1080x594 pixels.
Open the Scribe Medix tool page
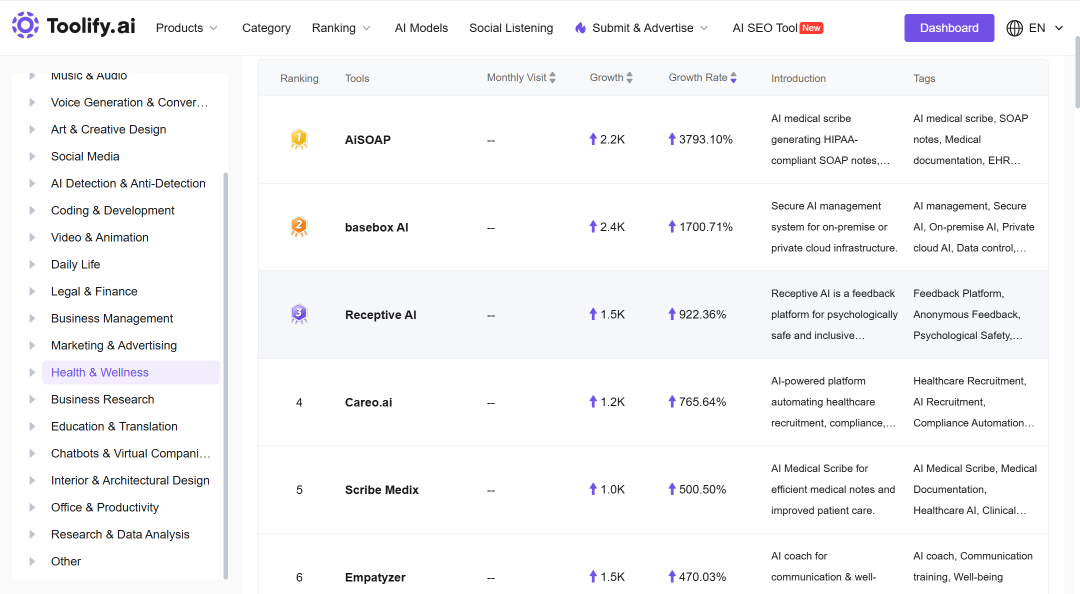(382, 490)
